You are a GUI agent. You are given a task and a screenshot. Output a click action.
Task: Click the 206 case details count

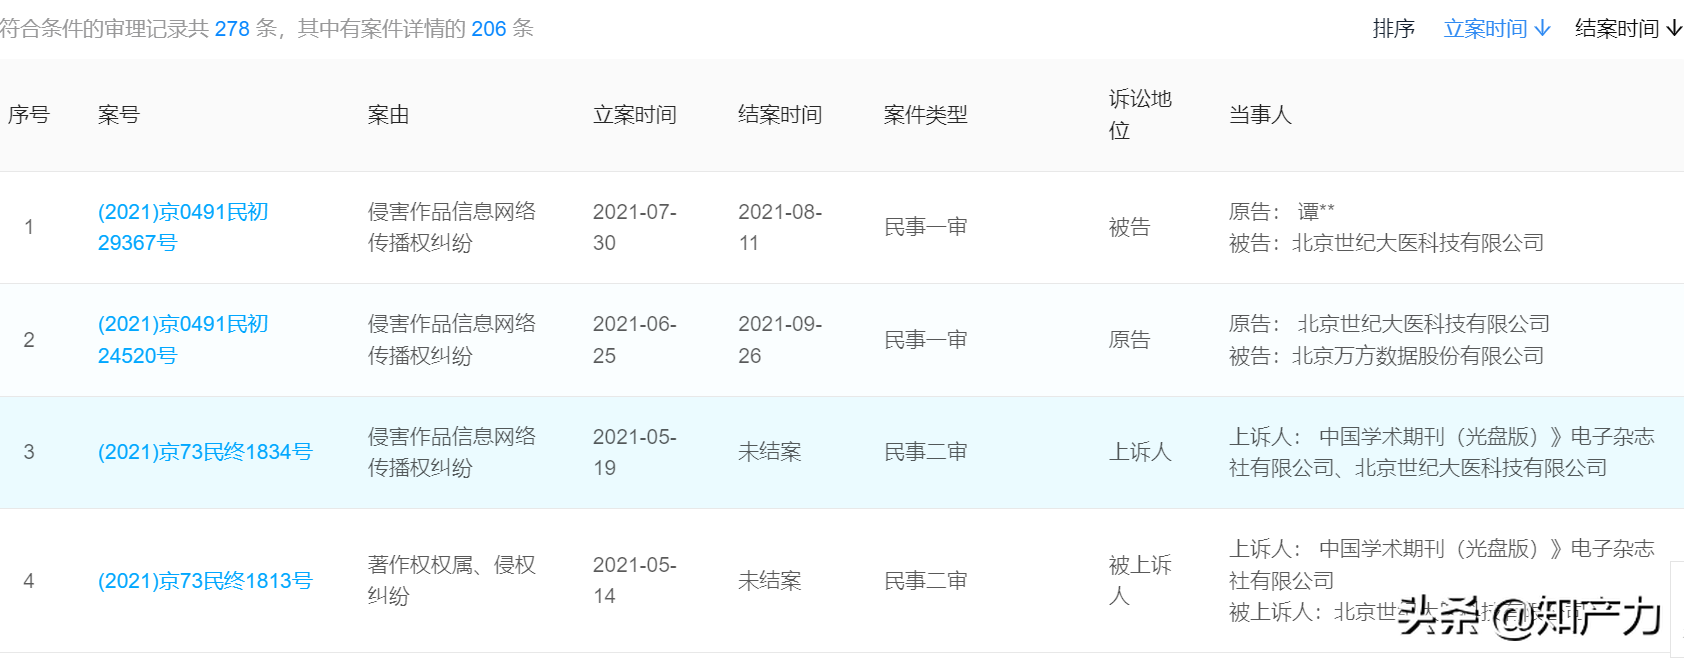pos(489,29)
